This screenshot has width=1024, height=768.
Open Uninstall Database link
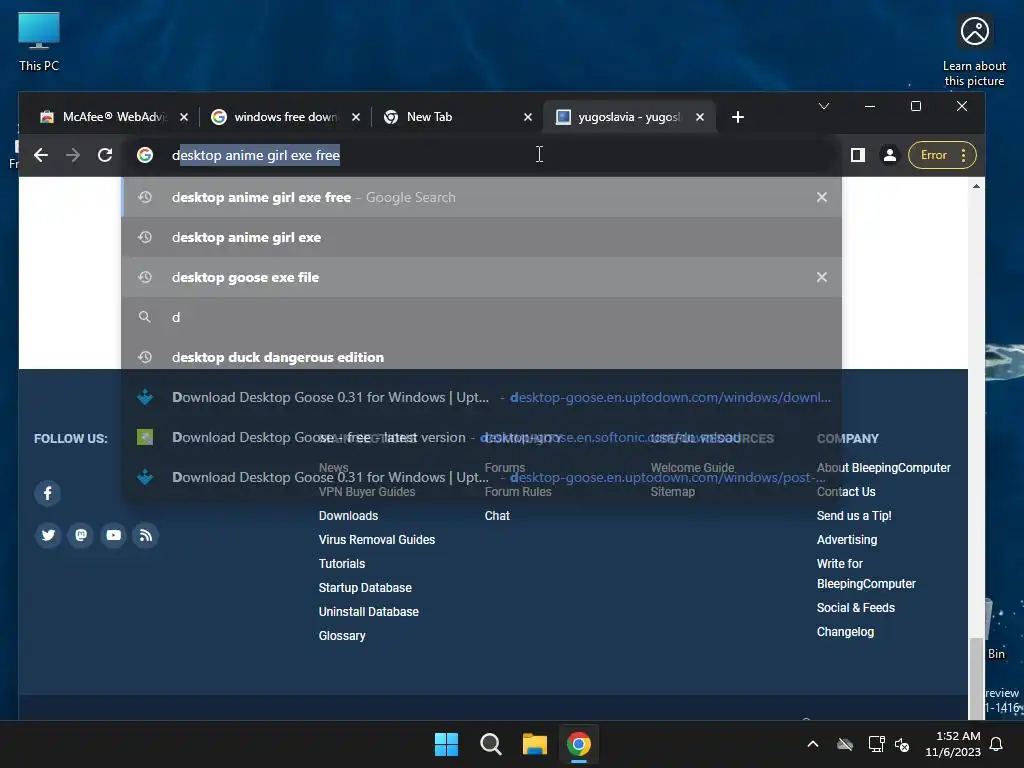click(368, 612)
